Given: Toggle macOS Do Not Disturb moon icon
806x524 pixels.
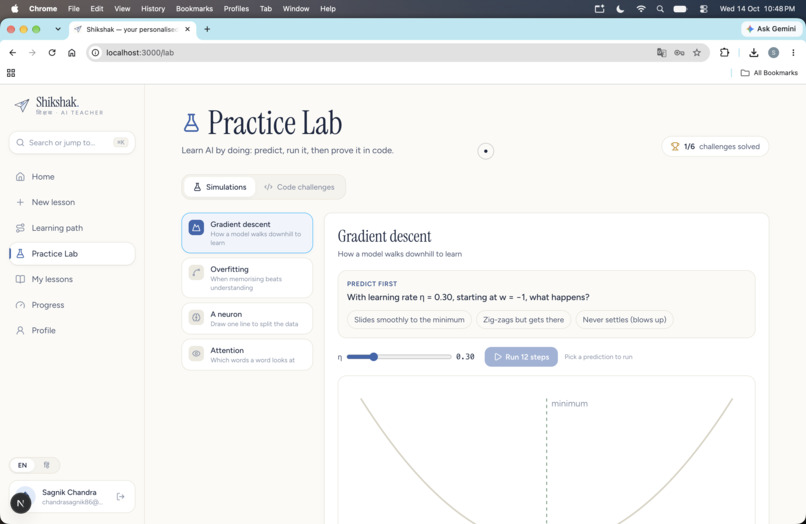Looking at the screenshot, I should point(620,9).
